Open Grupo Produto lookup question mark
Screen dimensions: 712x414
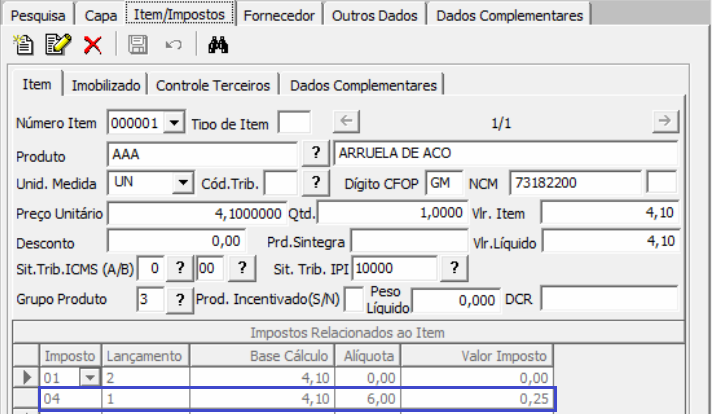(180, 300)
